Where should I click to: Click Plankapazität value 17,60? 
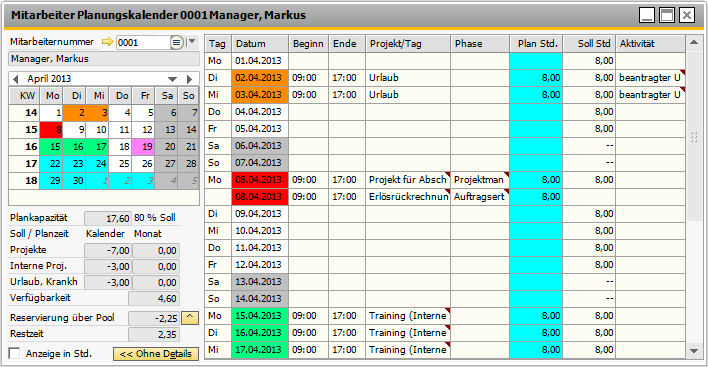(x=108, y=218)
